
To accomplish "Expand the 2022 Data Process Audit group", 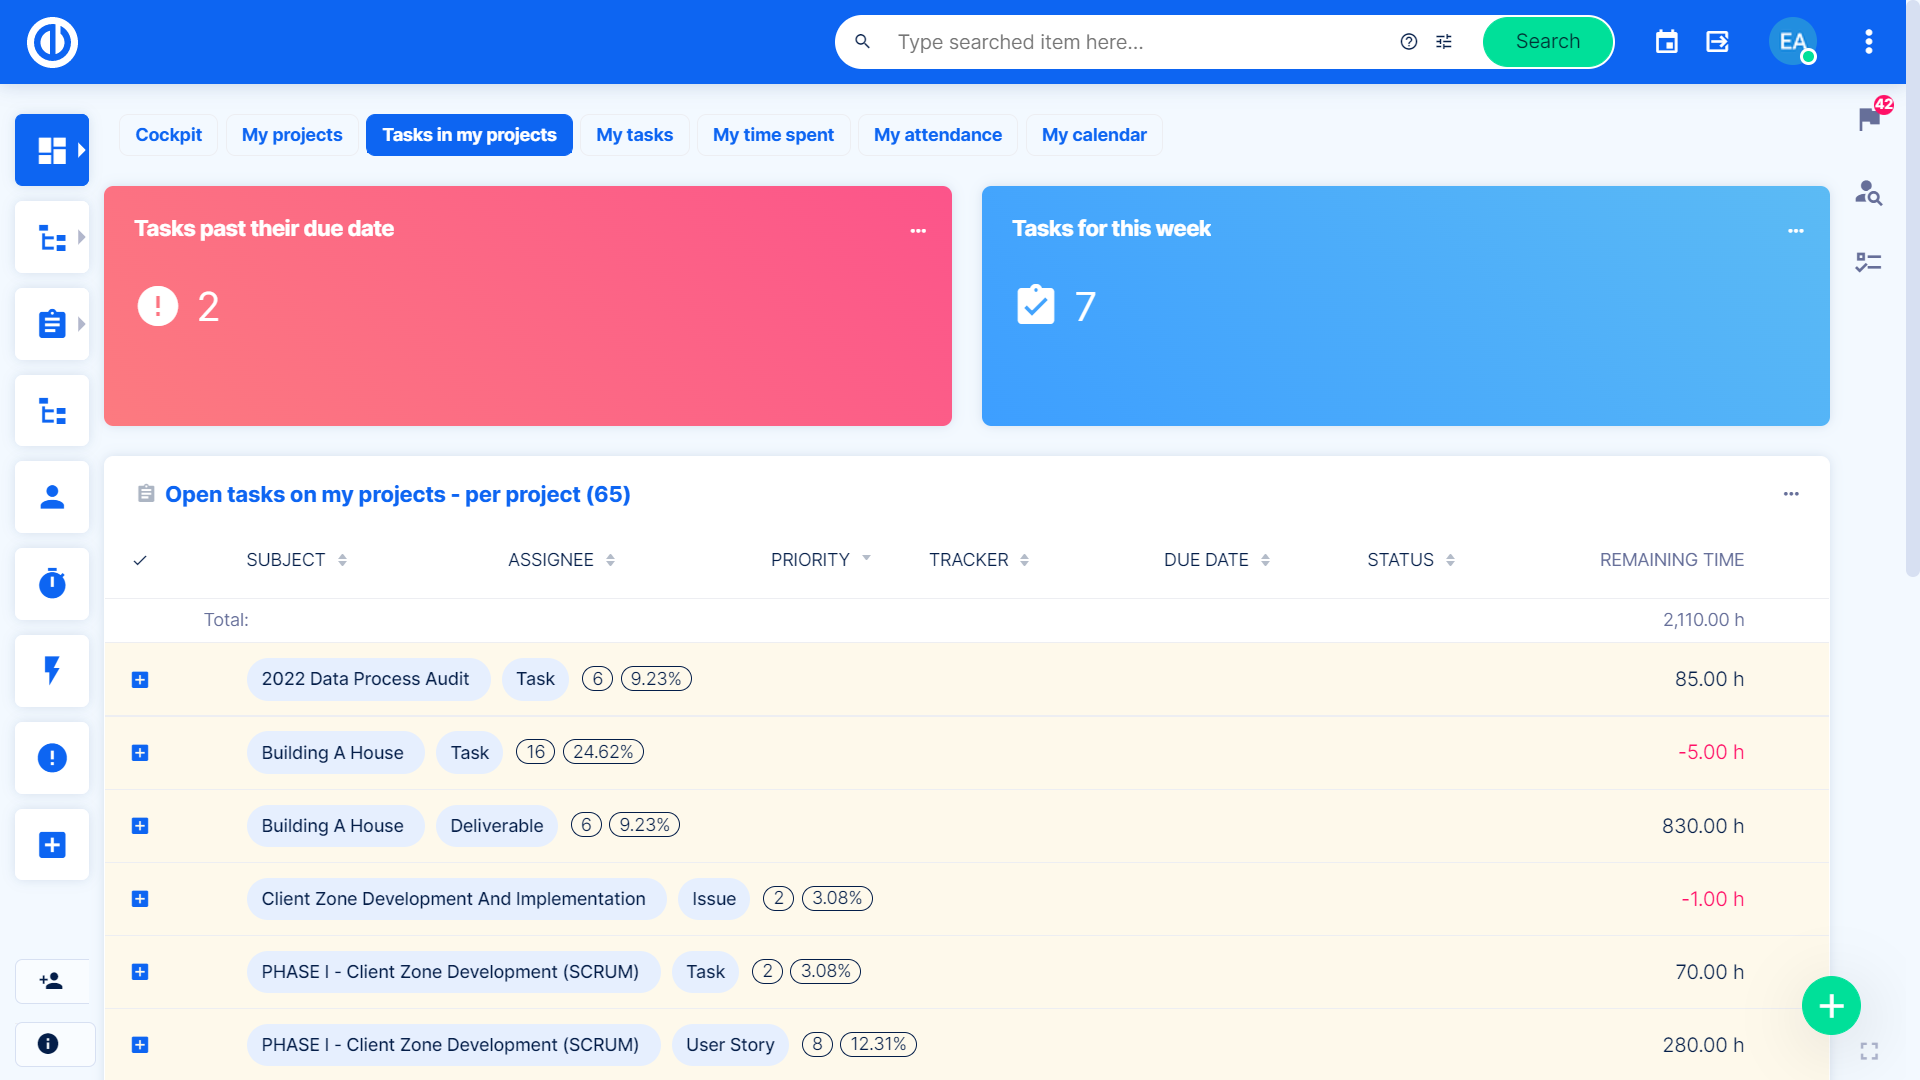I will pos(140,680).
